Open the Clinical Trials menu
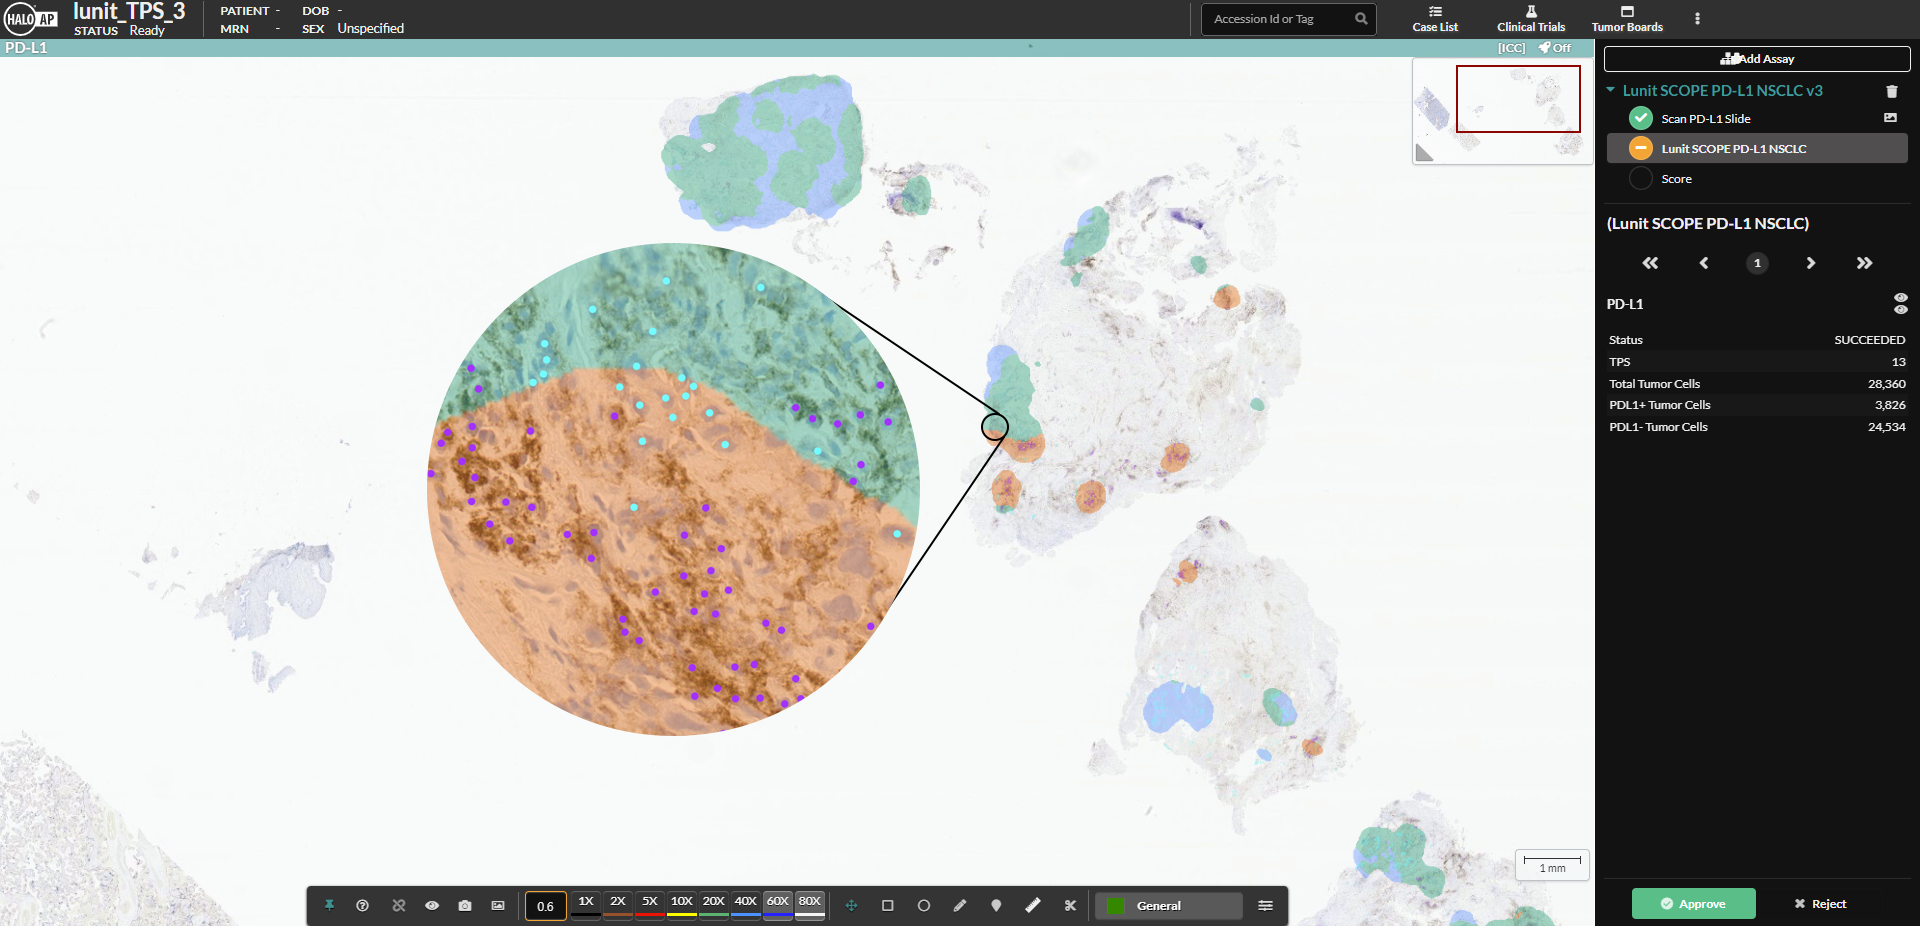The width and height of the screenshot is (1920, 926). [x=1530, y=18]
